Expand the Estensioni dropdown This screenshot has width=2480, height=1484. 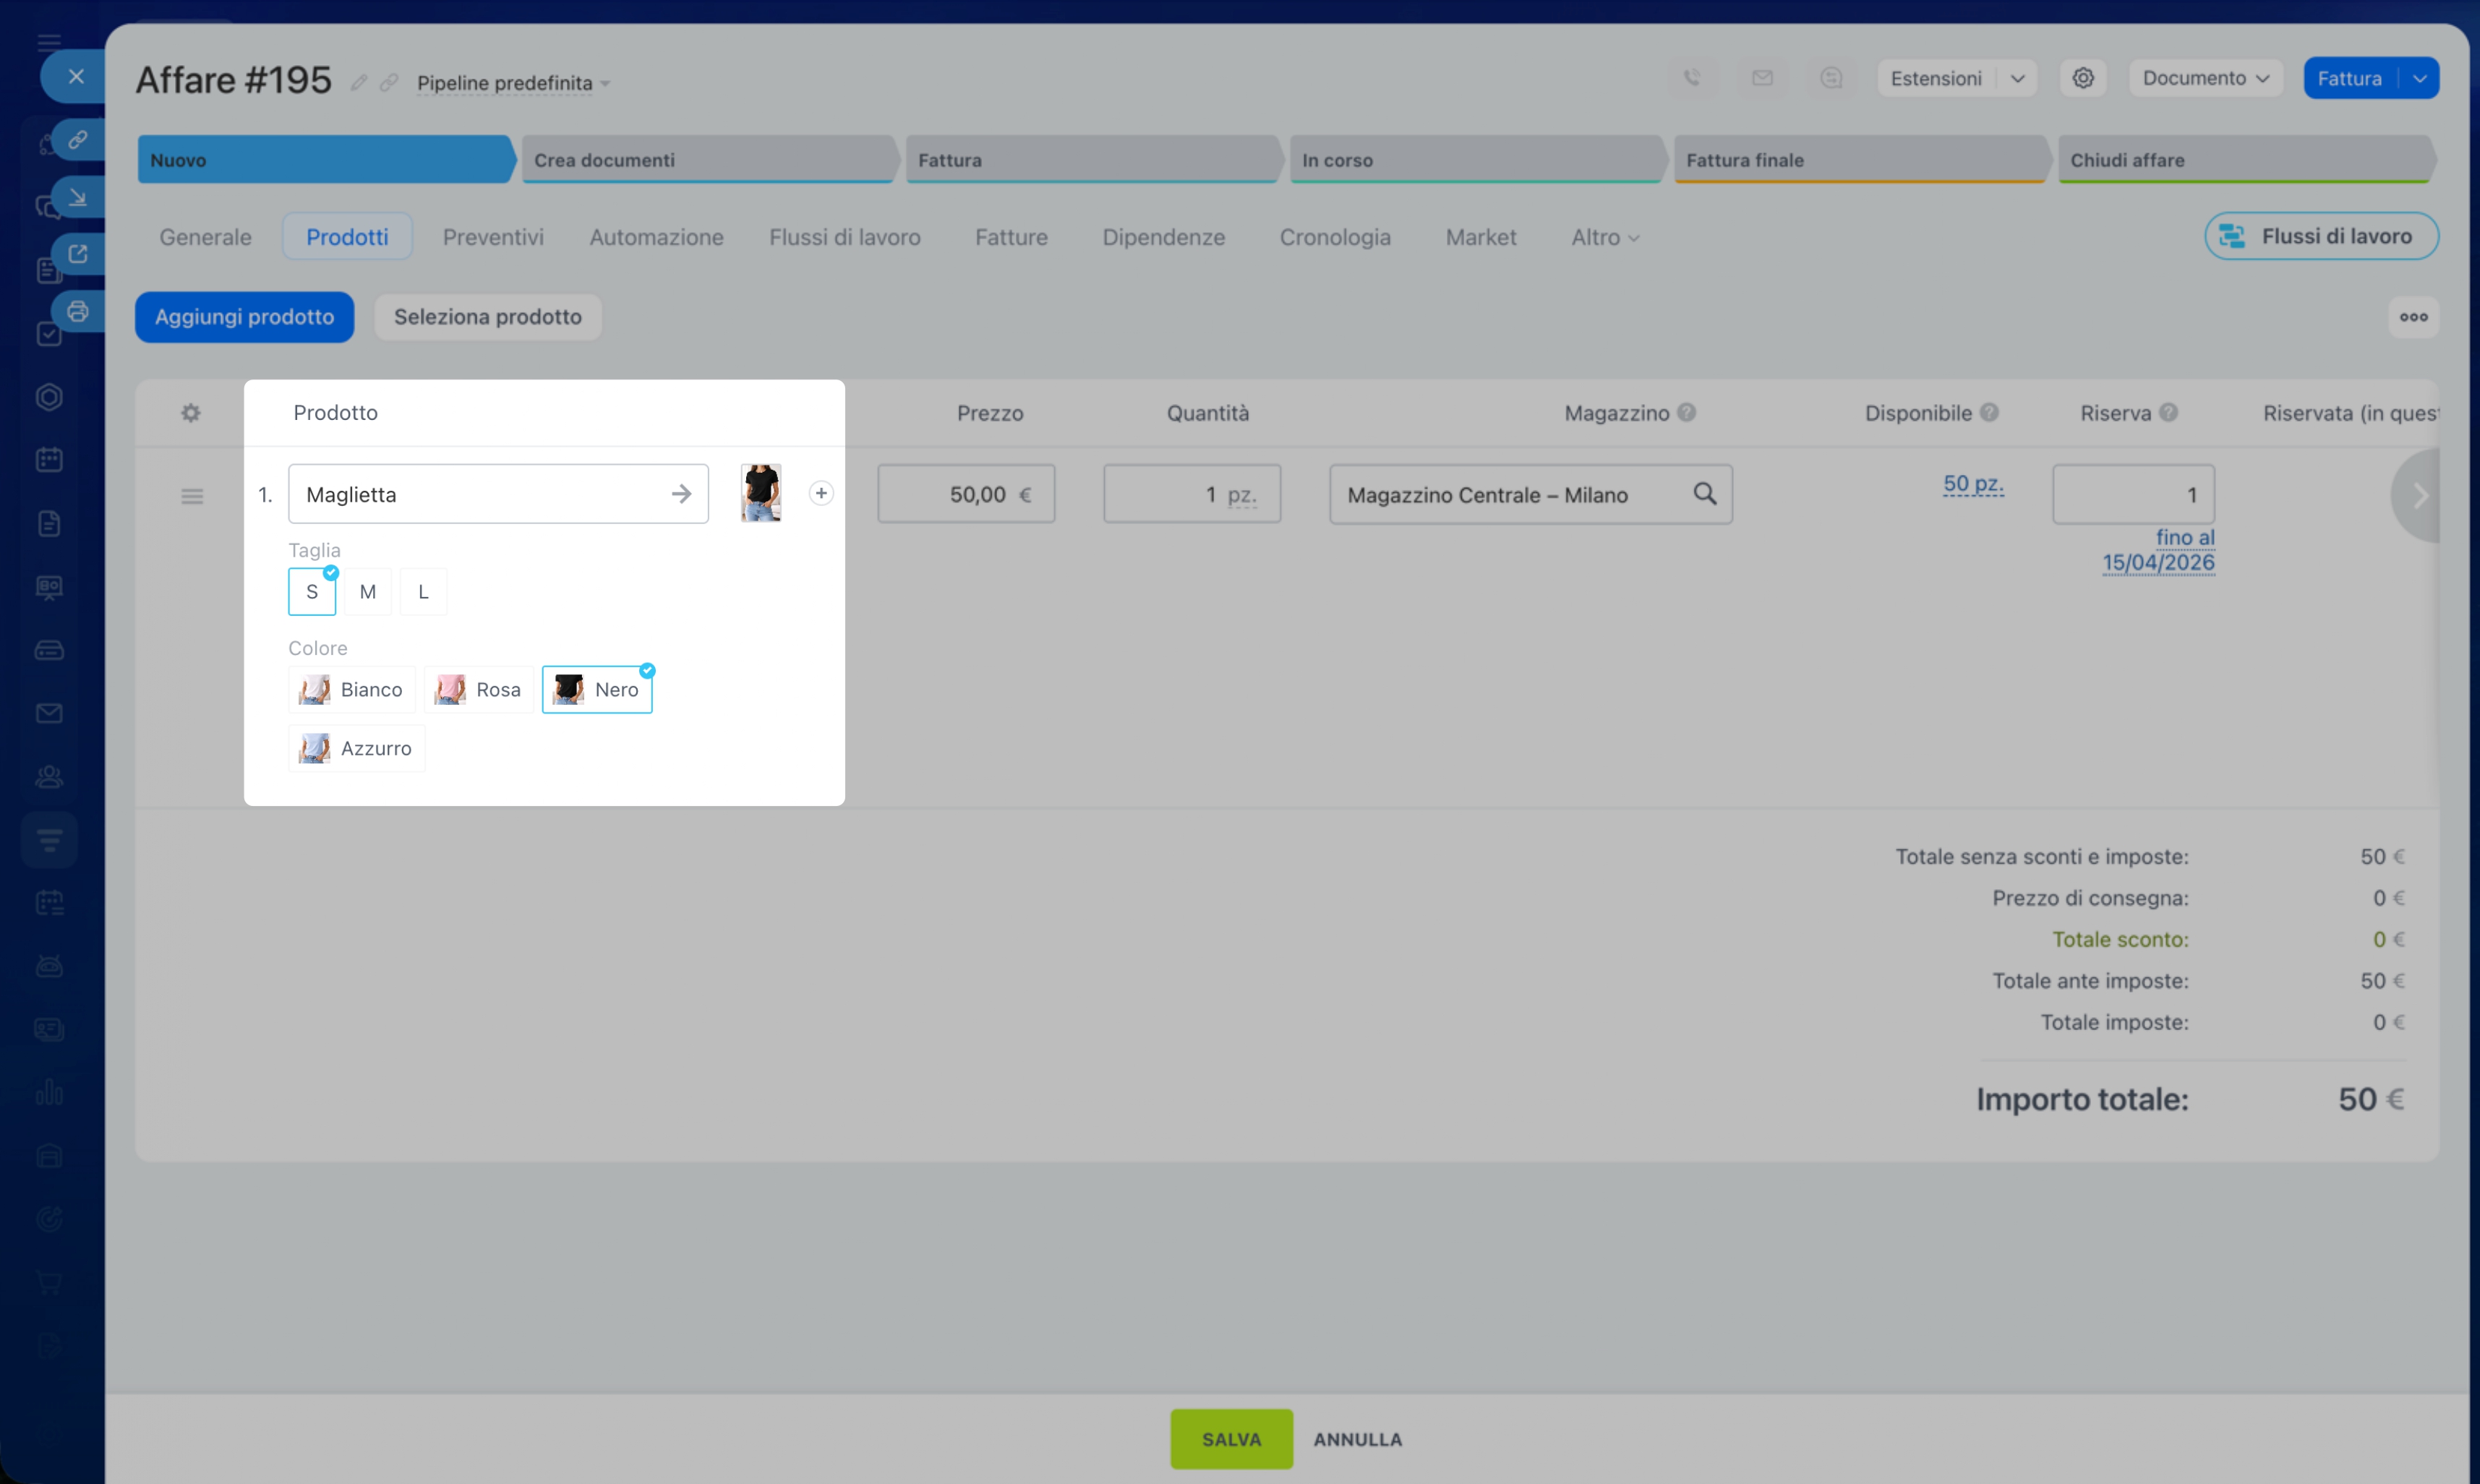[2017, 78]
